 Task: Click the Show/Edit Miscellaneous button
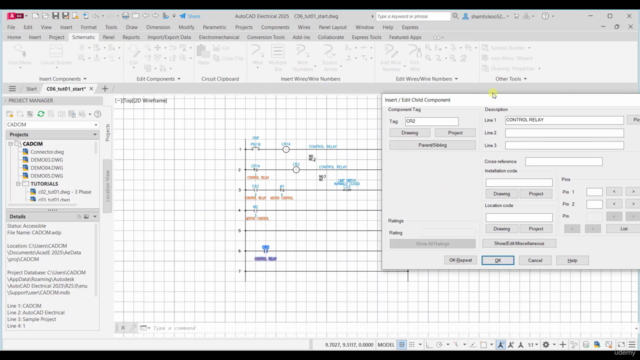(x=519, y=243)
